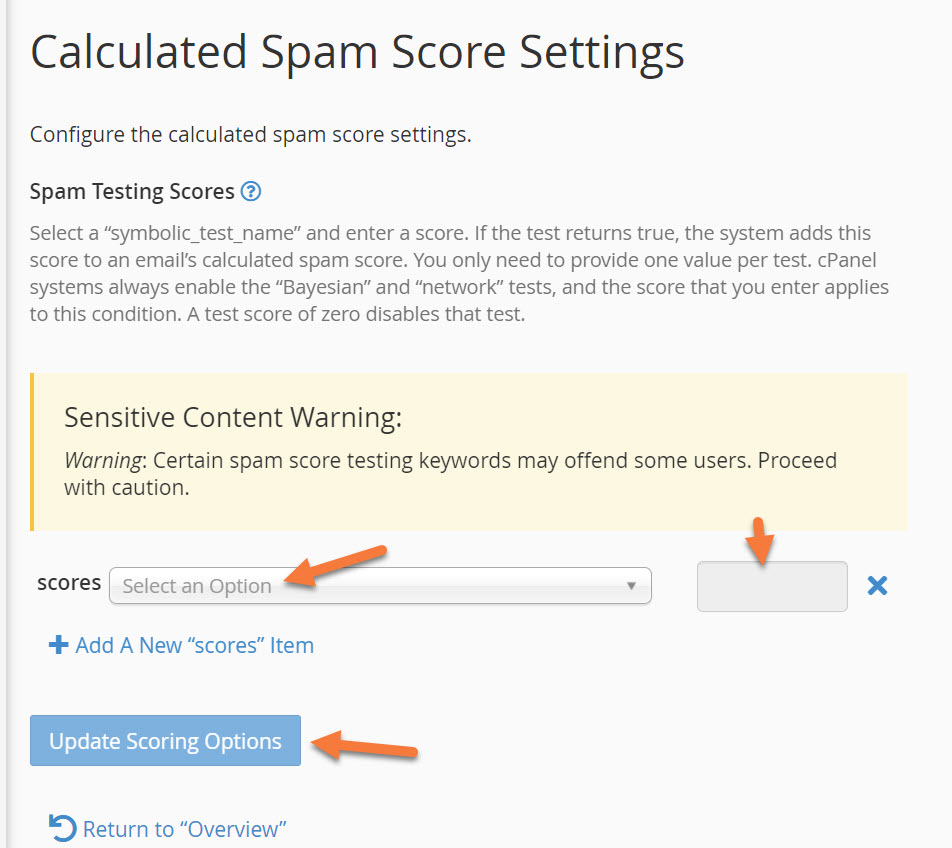
Task: Click the "scores" field label
Action: tap(69, 582)
